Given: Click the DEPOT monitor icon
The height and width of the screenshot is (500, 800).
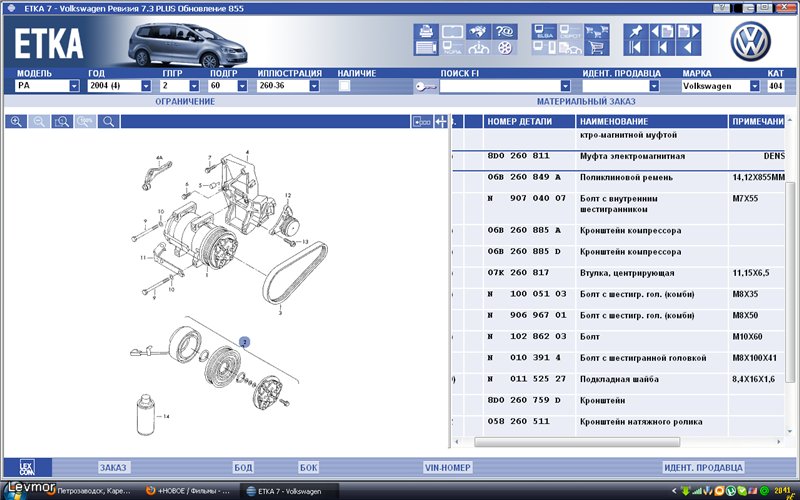Looking at the screenshot, I should (x=570, y=32).
